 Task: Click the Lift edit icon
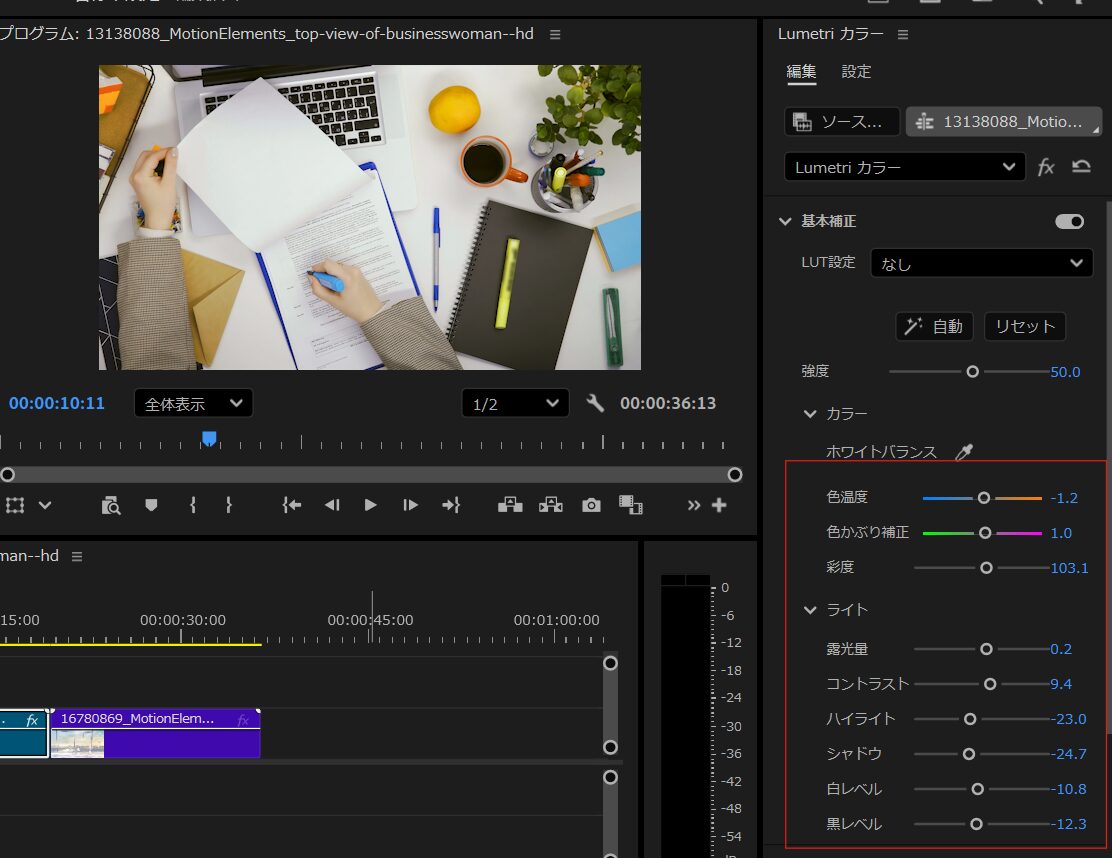point(510,505)
